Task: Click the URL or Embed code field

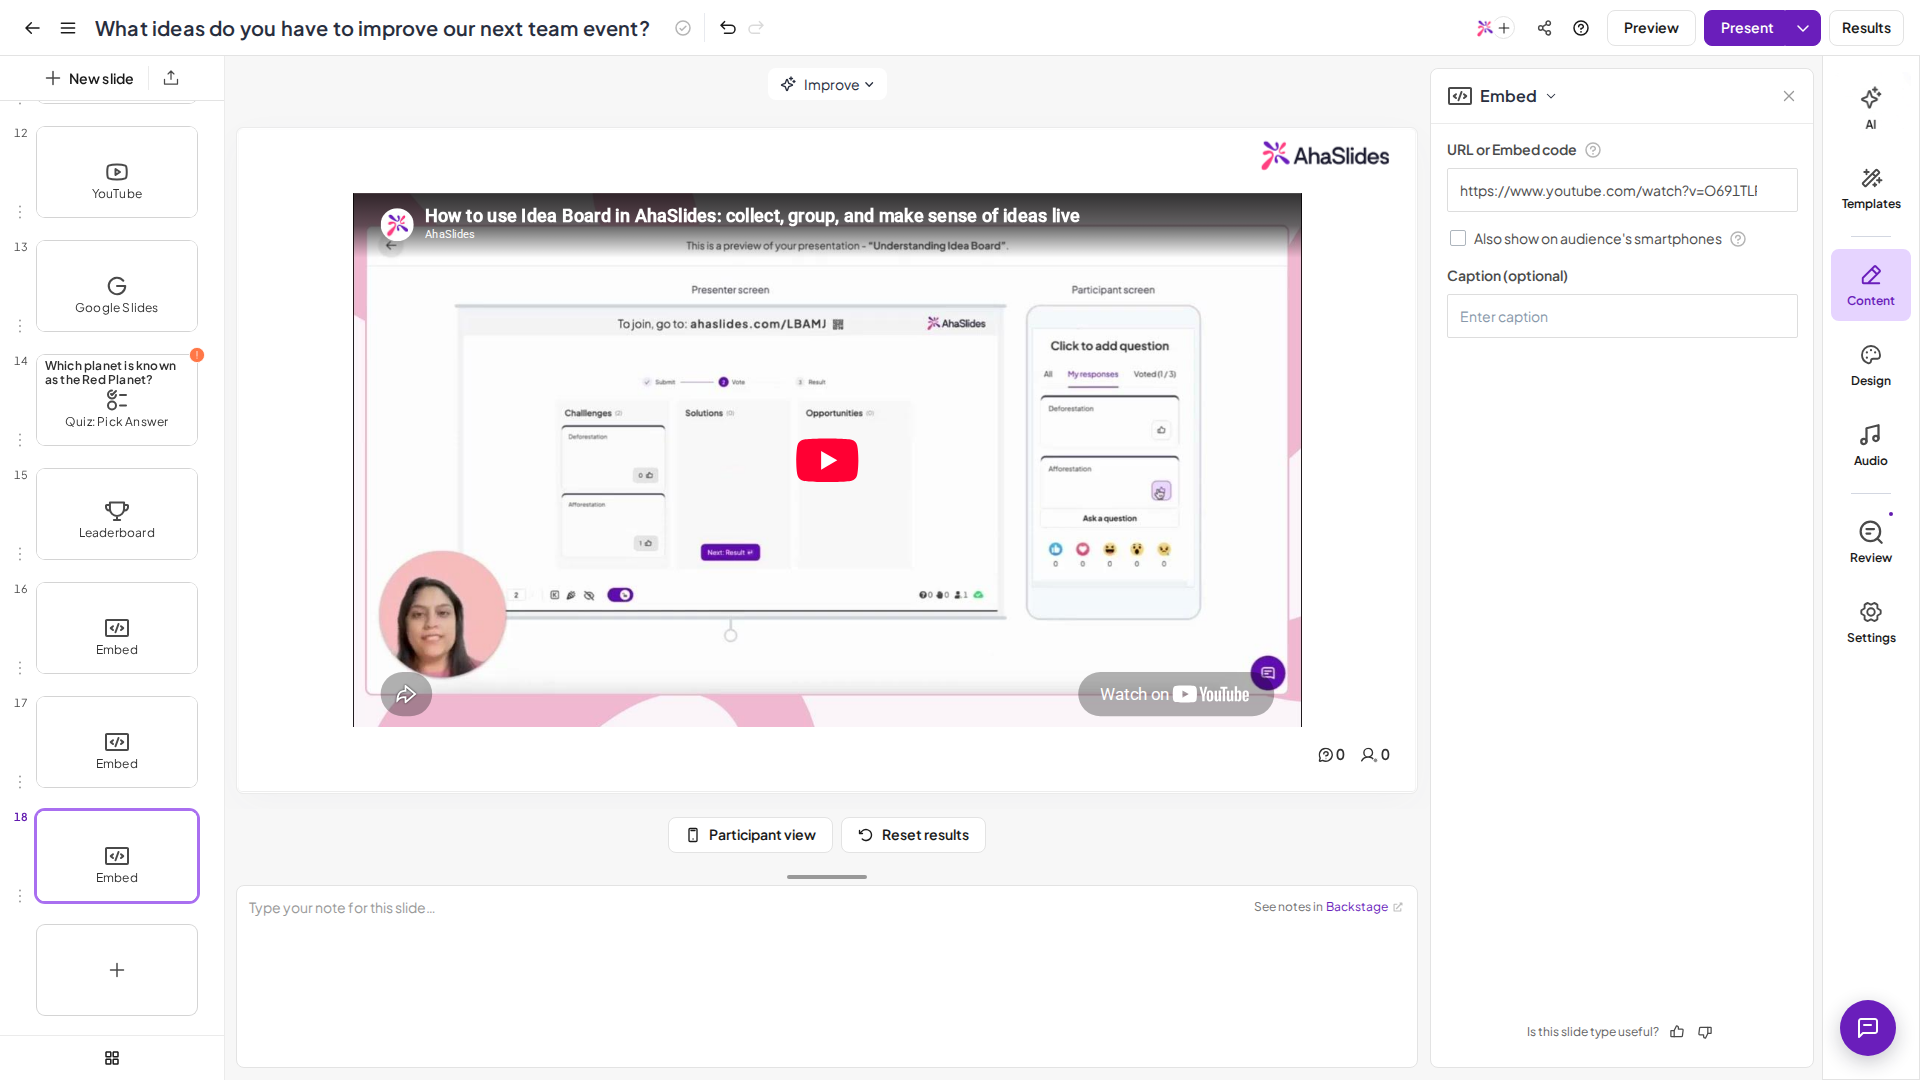Action: (1622, 190)
